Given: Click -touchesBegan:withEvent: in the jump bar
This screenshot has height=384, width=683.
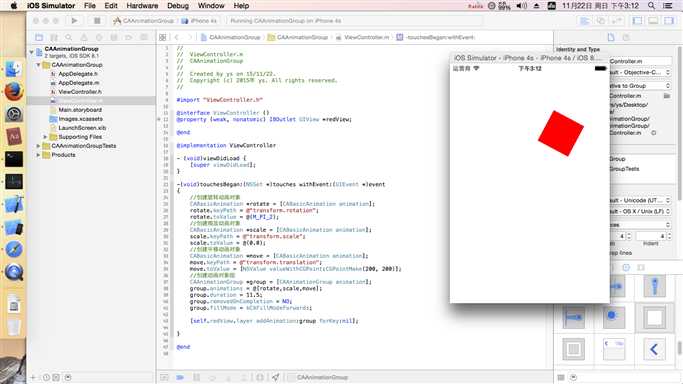Looking at the screenshot, I should click(x=436, y=37).
